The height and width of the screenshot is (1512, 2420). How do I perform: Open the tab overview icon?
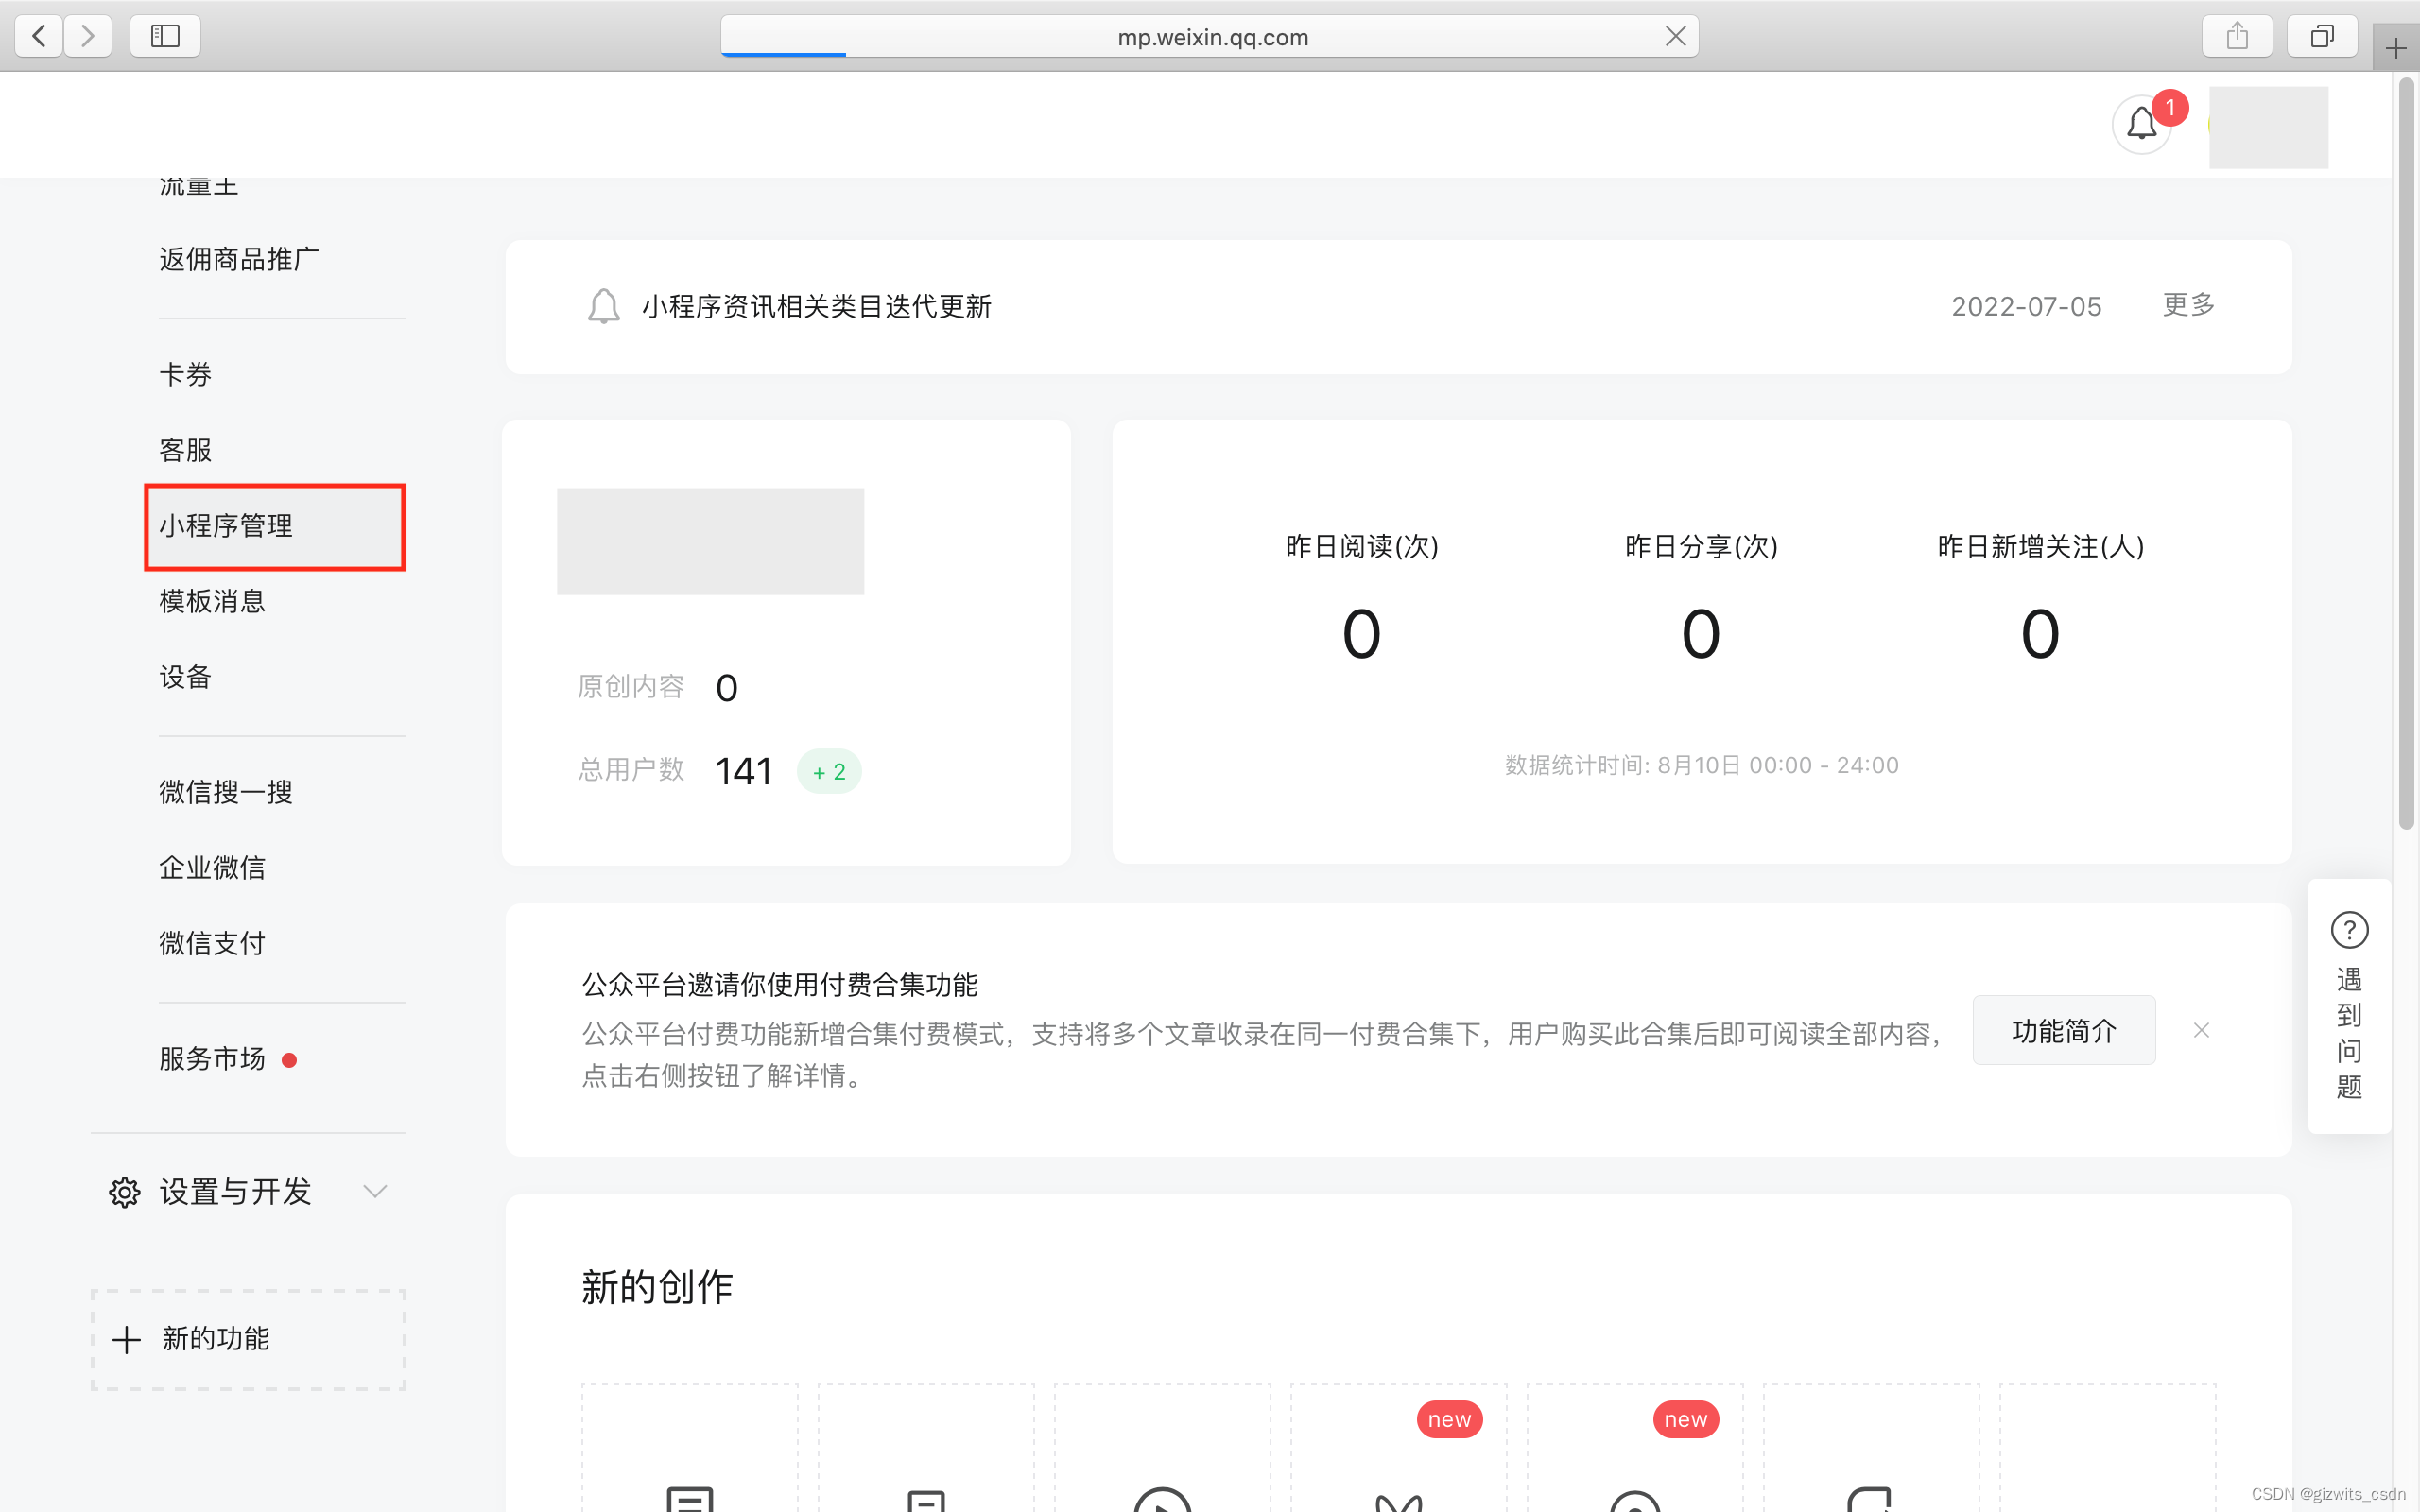[2322, 36]
